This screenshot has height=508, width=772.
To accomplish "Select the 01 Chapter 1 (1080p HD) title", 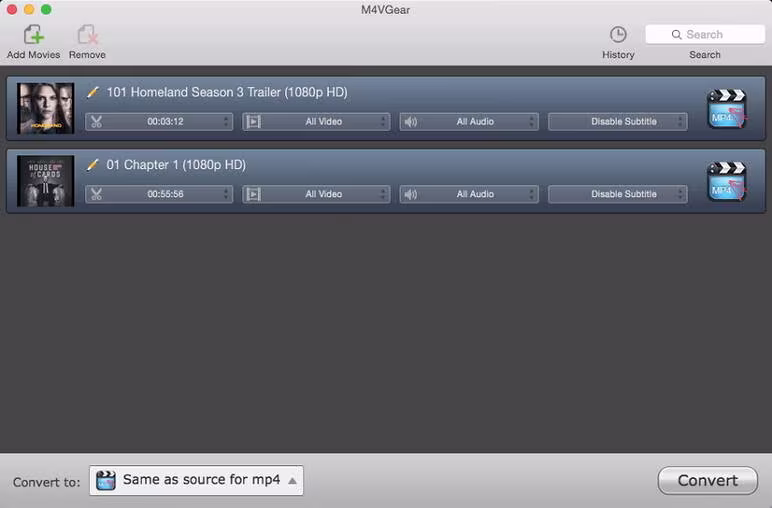I will 176,165.
